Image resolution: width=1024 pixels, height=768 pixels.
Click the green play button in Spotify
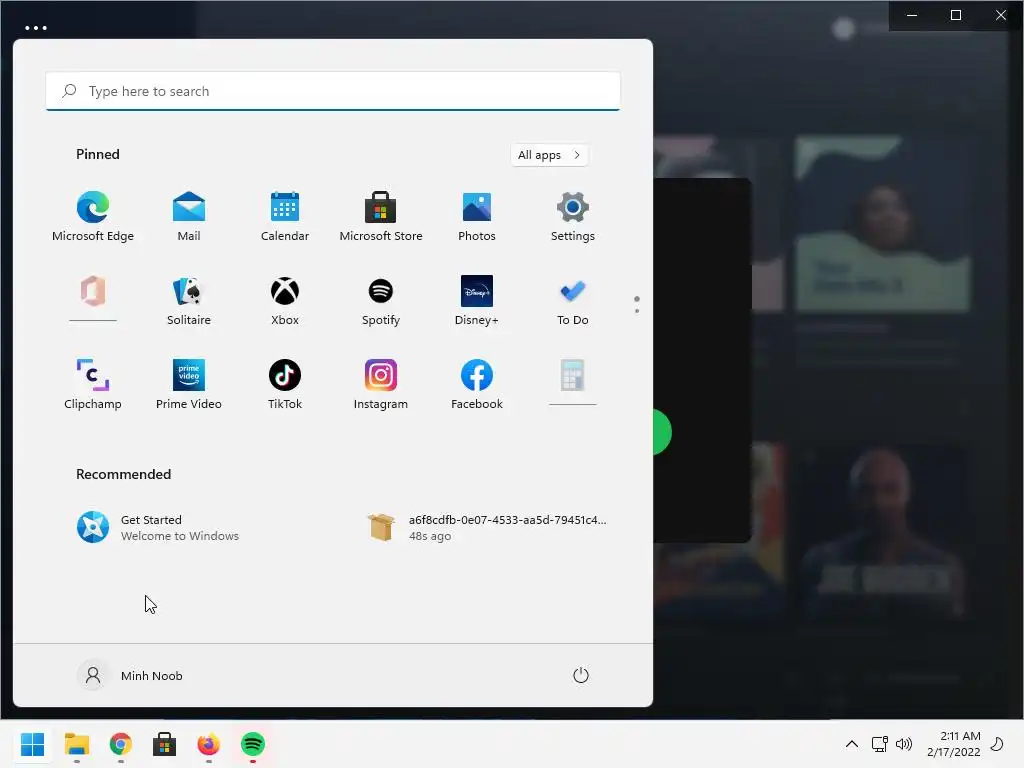click(x=662, y=432)
